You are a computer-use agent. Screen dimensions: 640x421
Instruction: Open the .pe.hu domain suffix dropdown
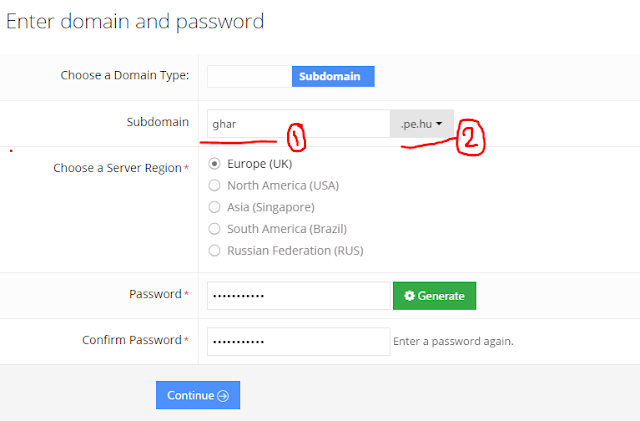coord(421,124)
